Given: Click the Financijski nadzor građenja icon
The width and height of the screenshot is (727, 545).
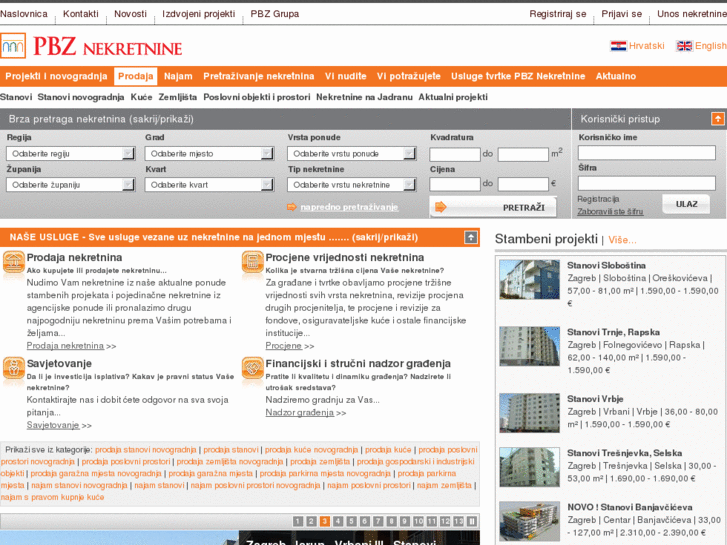Looking at the screenshot, I should (252, 368).
